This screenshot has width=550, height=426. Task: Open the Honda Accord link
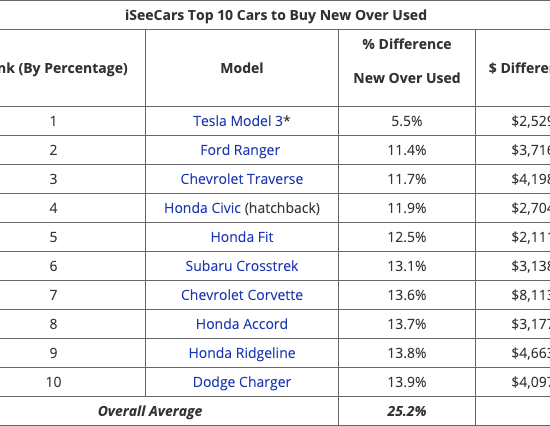pos(242,324)
